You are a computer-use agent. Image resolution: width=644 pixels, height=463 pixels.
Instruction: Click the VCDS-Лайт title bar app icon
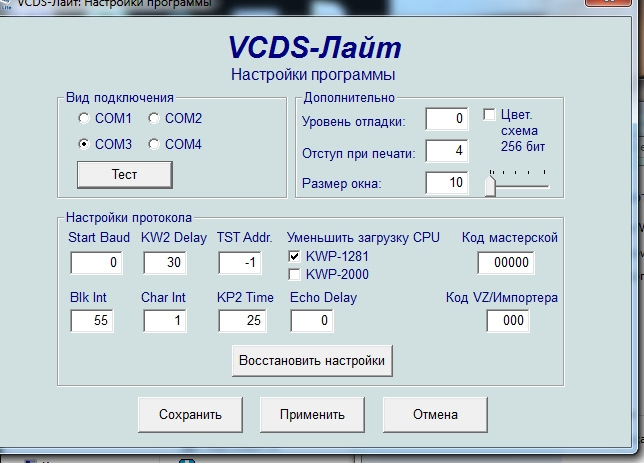[6, 4]
